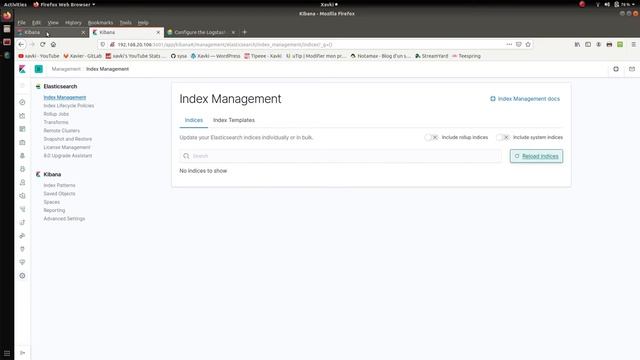Screen dimensions: 640x360
Task: Open Index Lifecycle Policies in sidebar
Action: pos(69,106)
